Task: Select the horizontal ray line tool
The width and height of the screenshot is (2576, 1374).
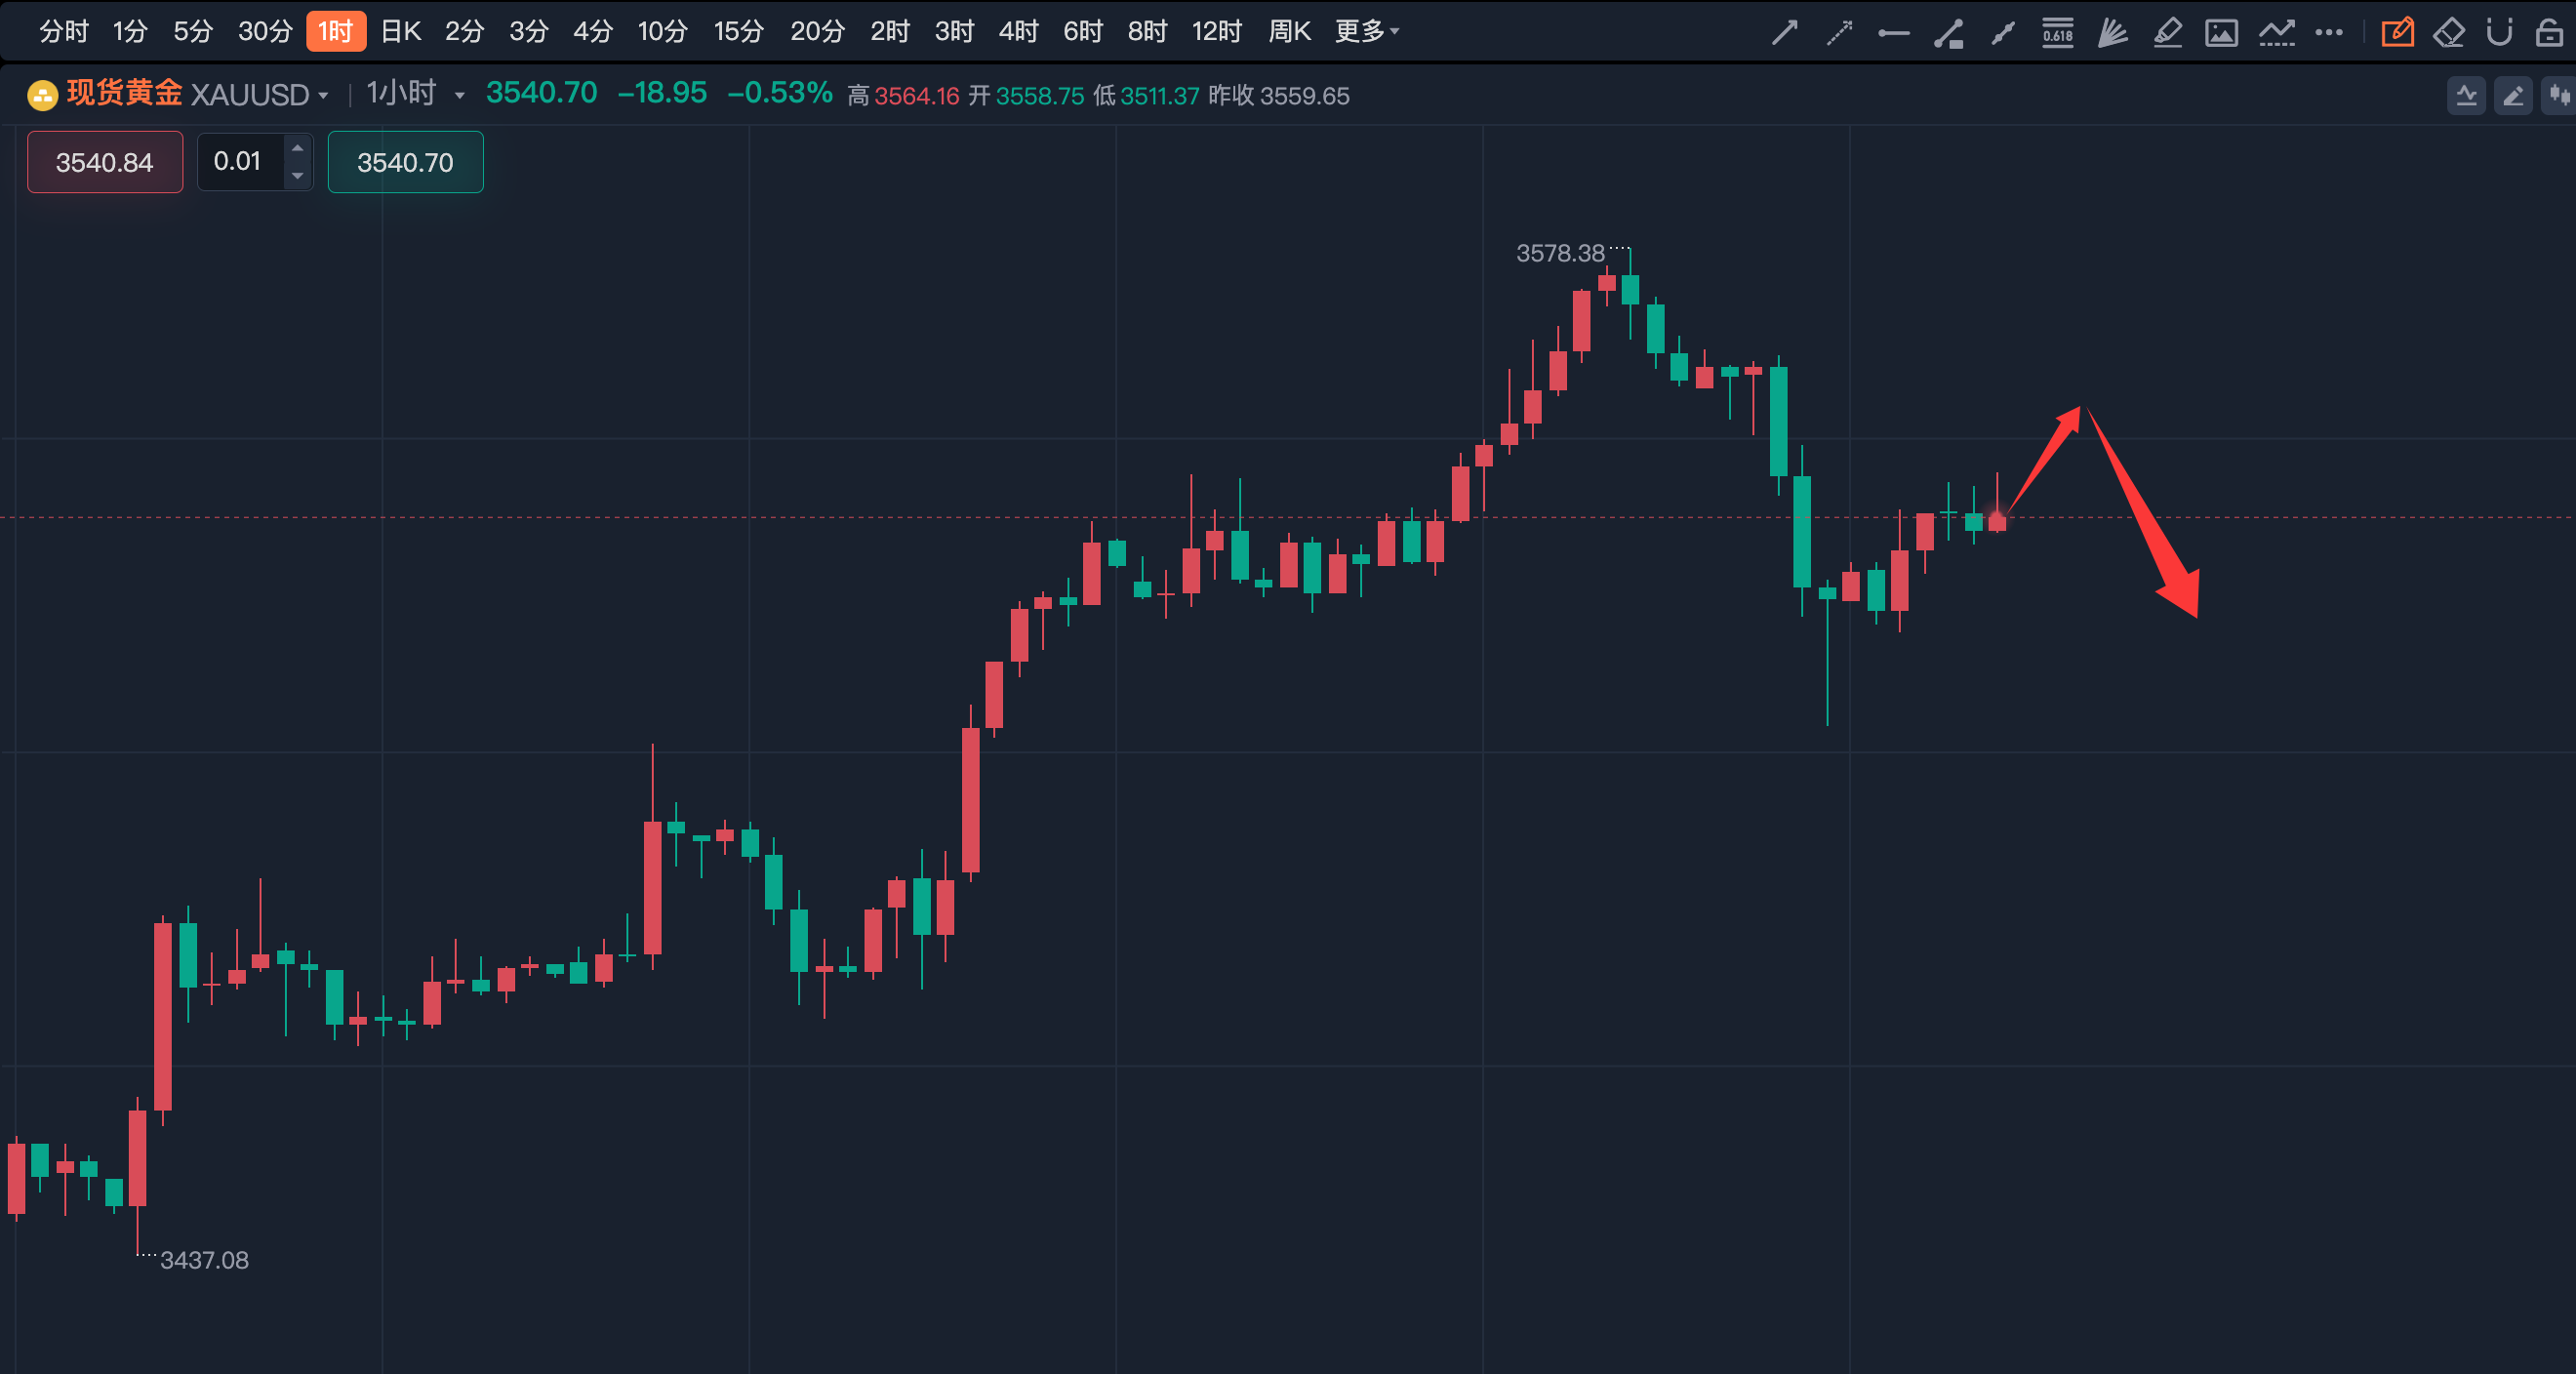Action: click(x=1893, y=32)
